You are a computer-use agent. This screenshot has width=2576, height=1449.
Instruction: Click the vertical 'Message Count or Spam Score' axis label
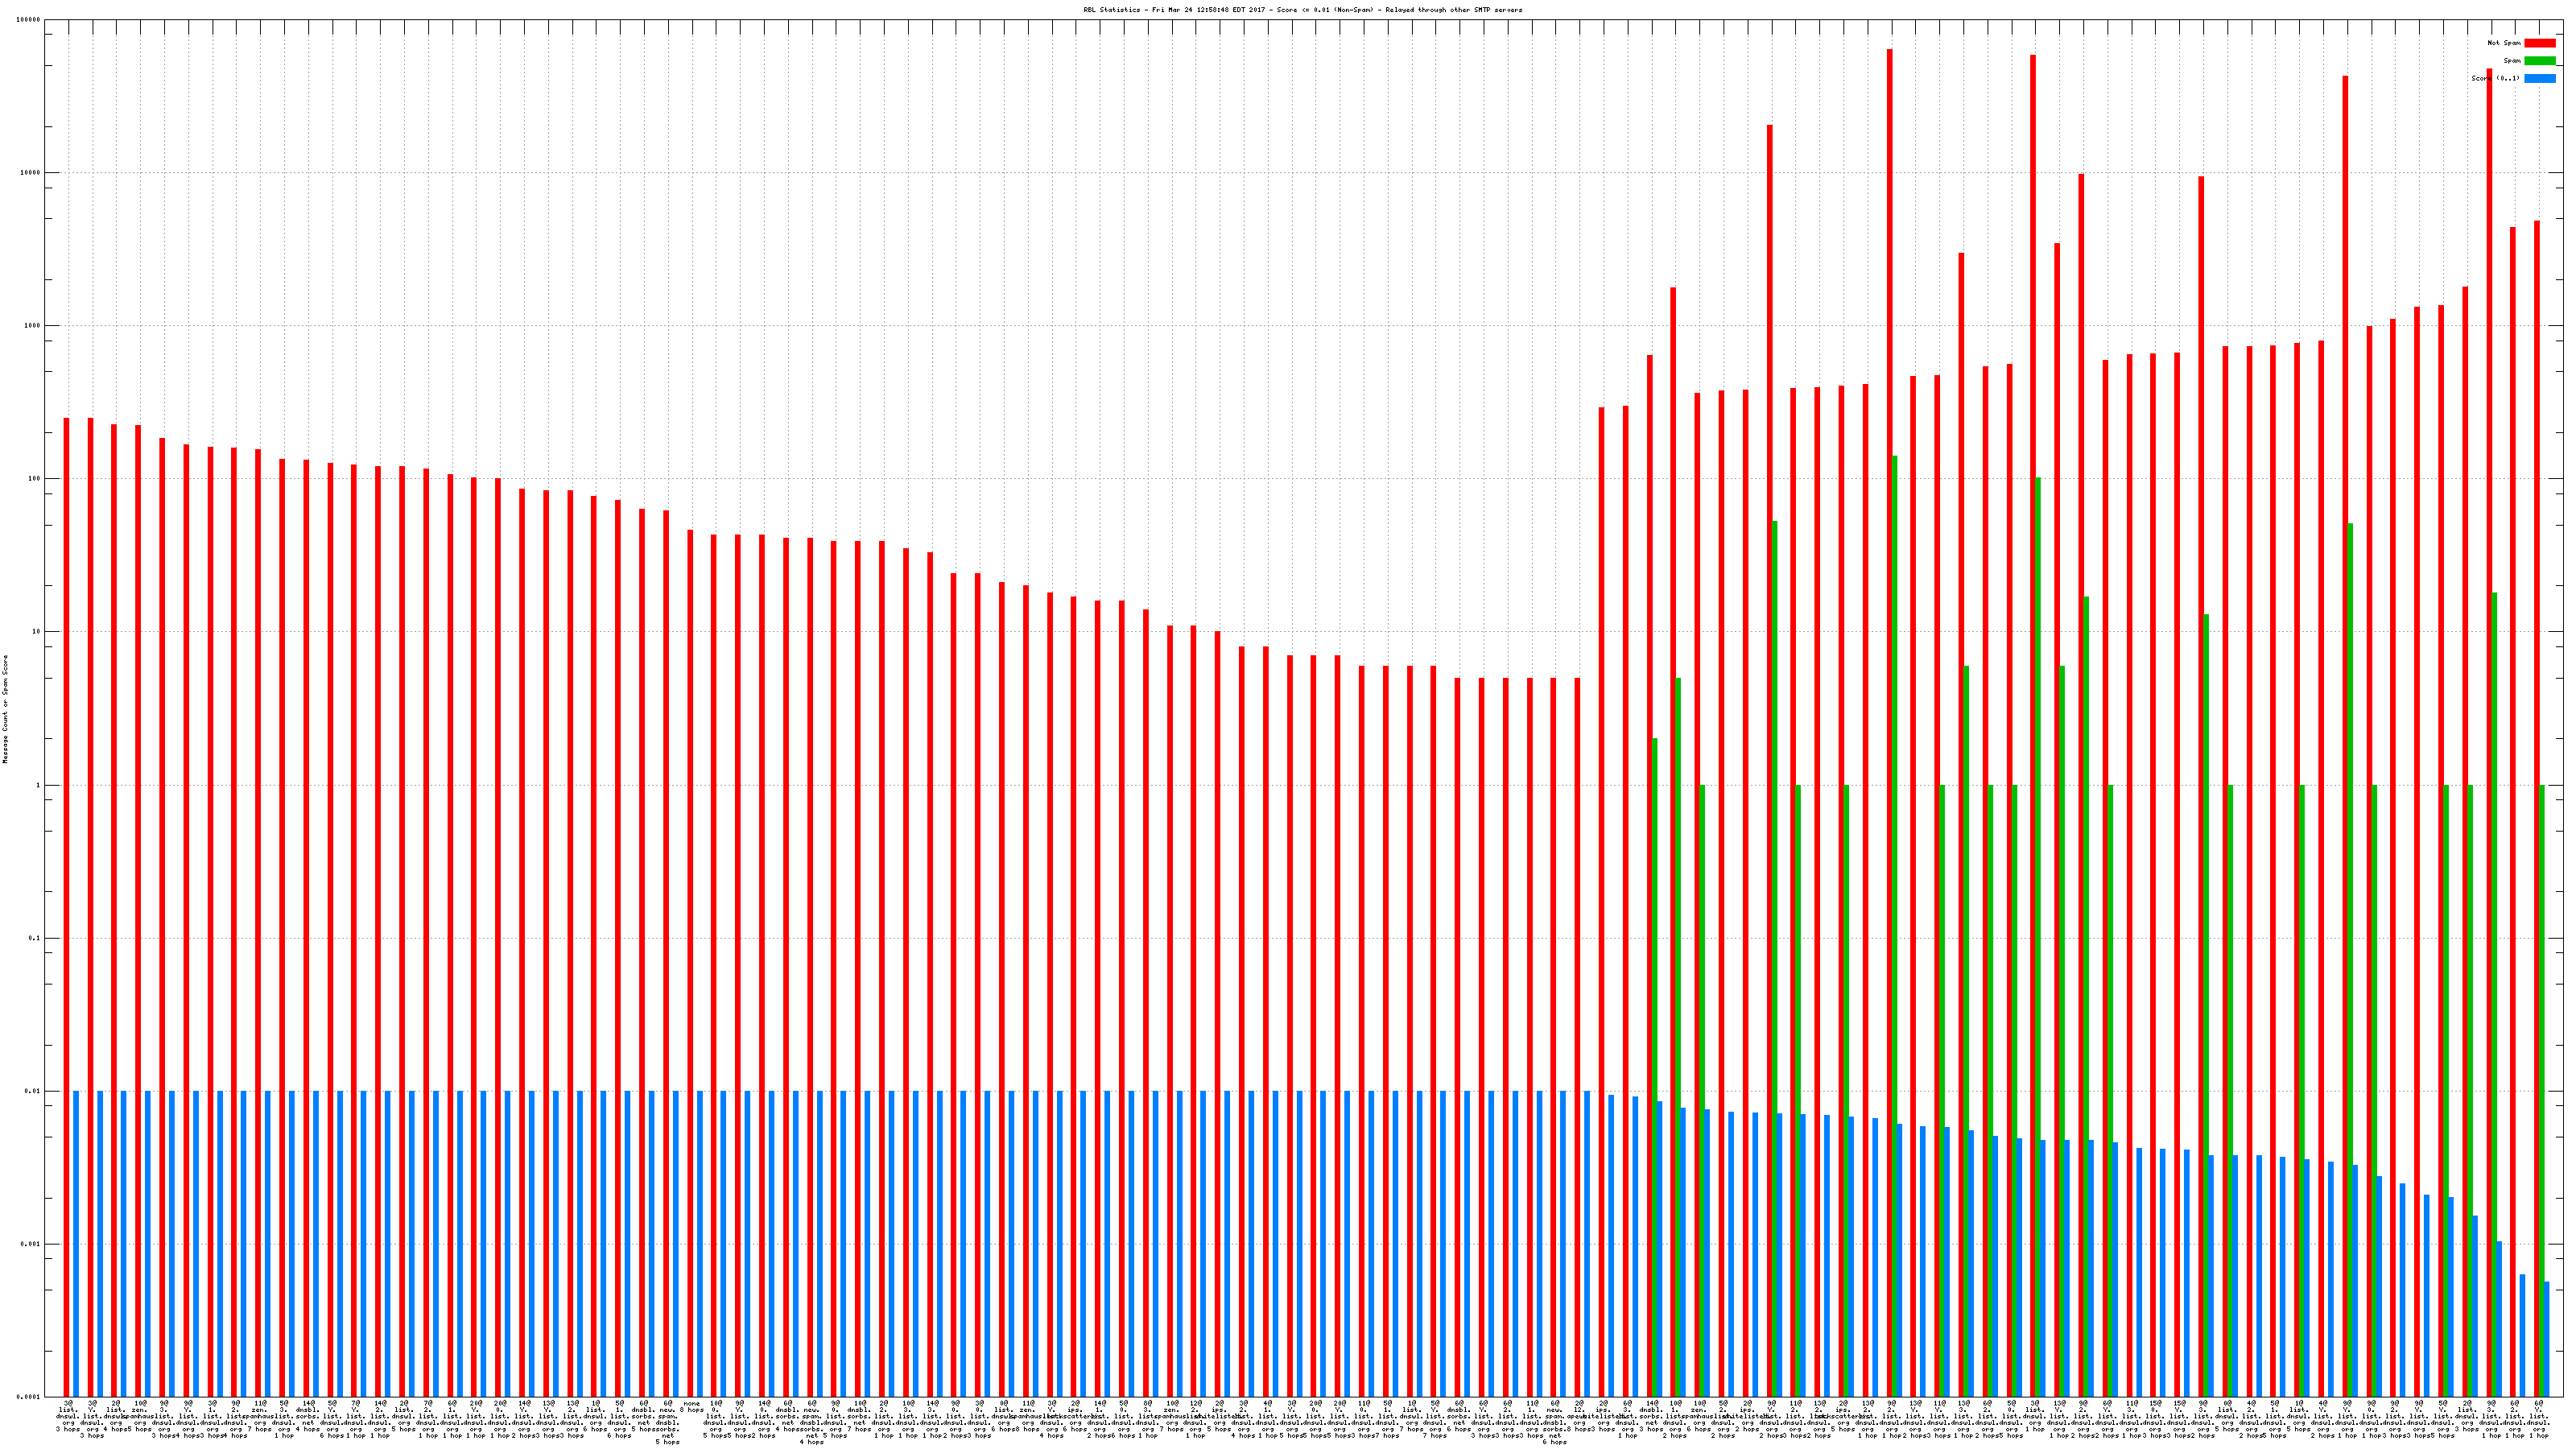pos(5,709)
